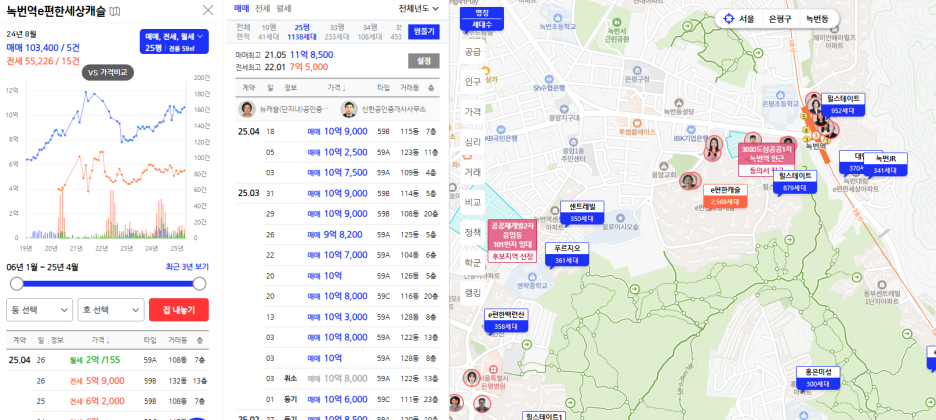Select the 34평 108세대 size tab
Image resolution: width=936 pixels, height=420 pixels.
click(370, 32)
